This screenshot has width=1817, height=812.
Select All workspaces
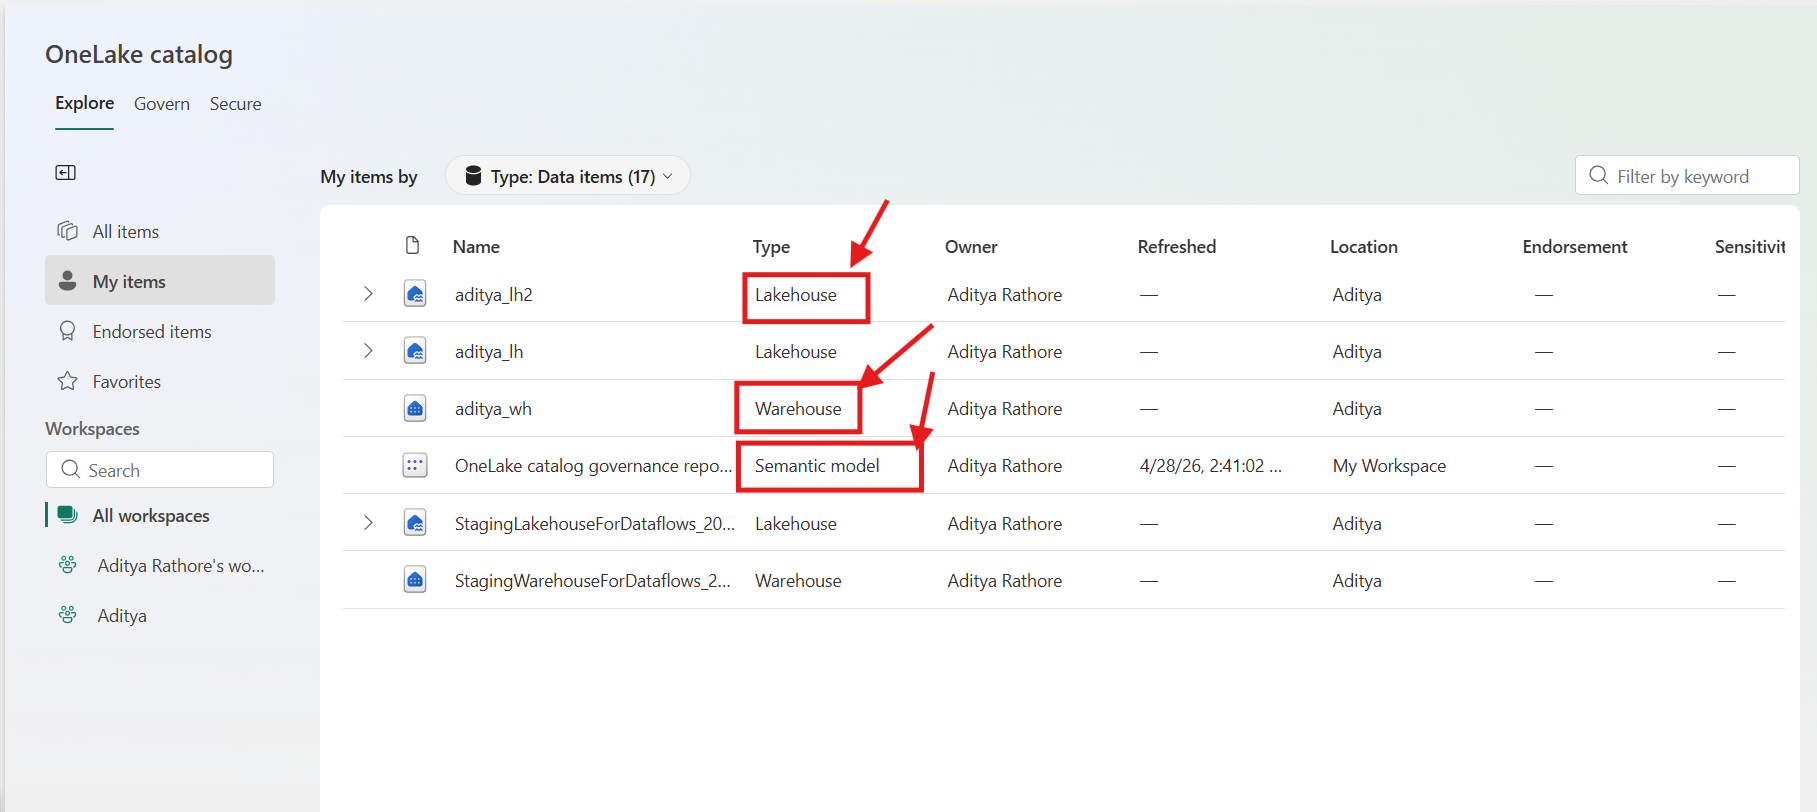pos(160,515)
